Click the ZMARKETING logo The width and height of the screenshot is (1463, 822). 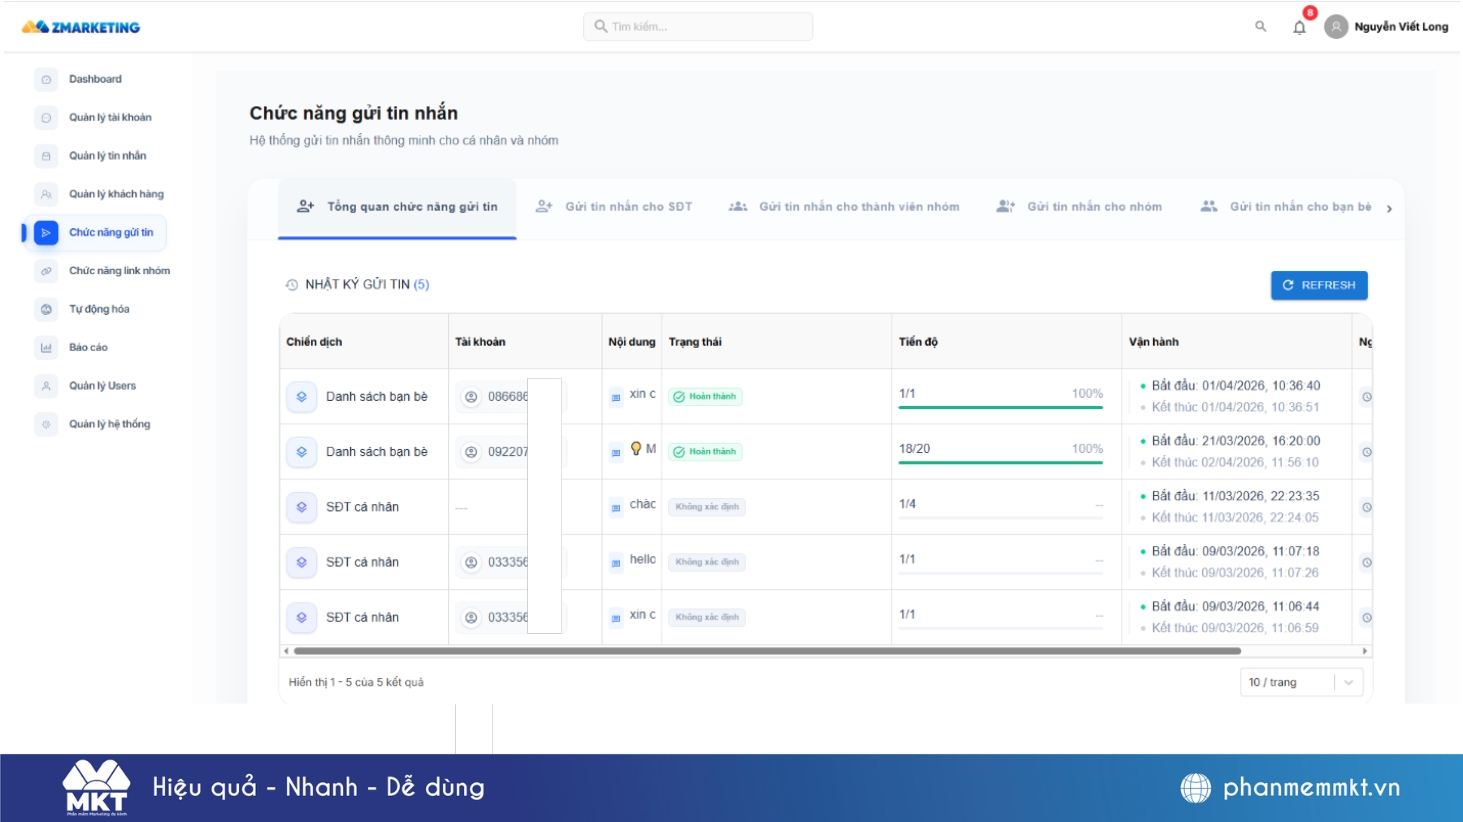coord(81,27)
